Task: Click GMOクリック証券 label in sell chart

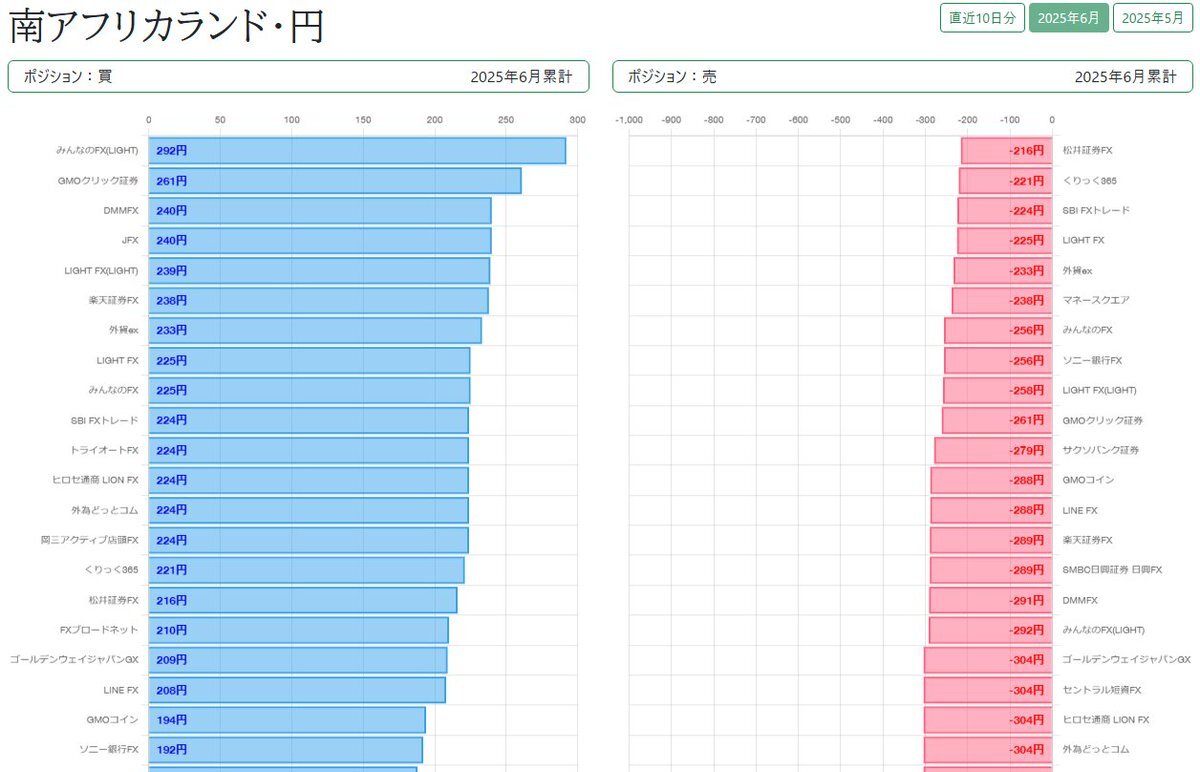Action: pyautogui.click(x=1103, y=420)
